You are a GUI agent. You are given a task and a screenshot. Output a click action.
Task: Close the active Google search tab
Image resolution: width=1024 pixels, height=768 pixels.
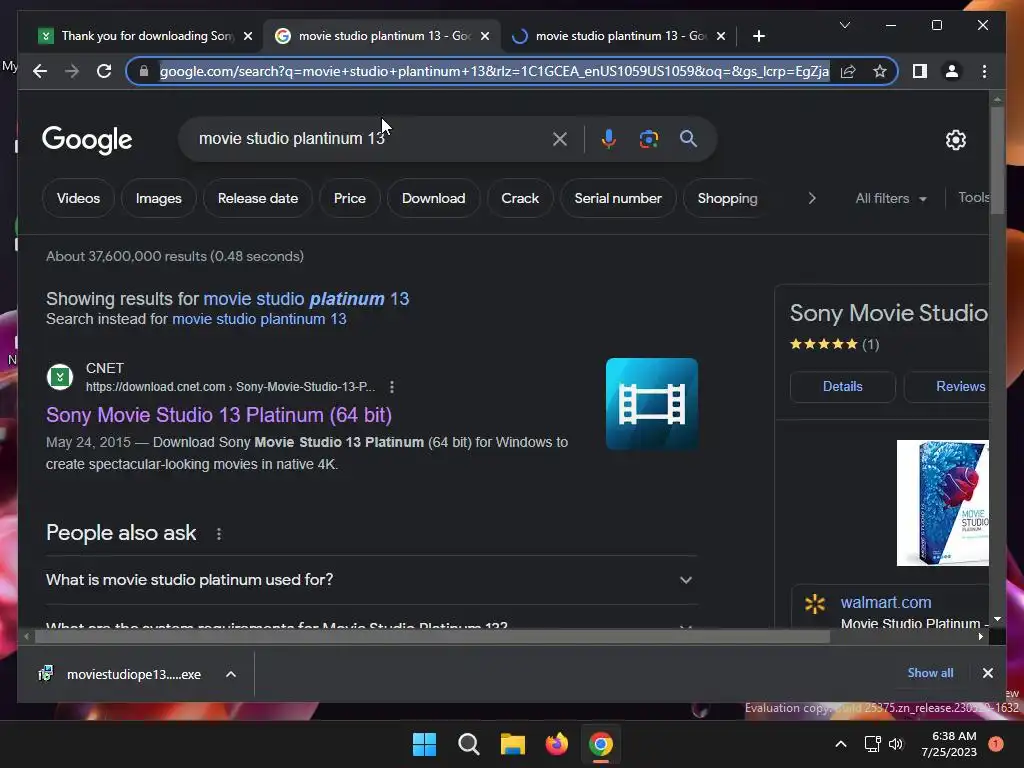click(x=485, y=36)
